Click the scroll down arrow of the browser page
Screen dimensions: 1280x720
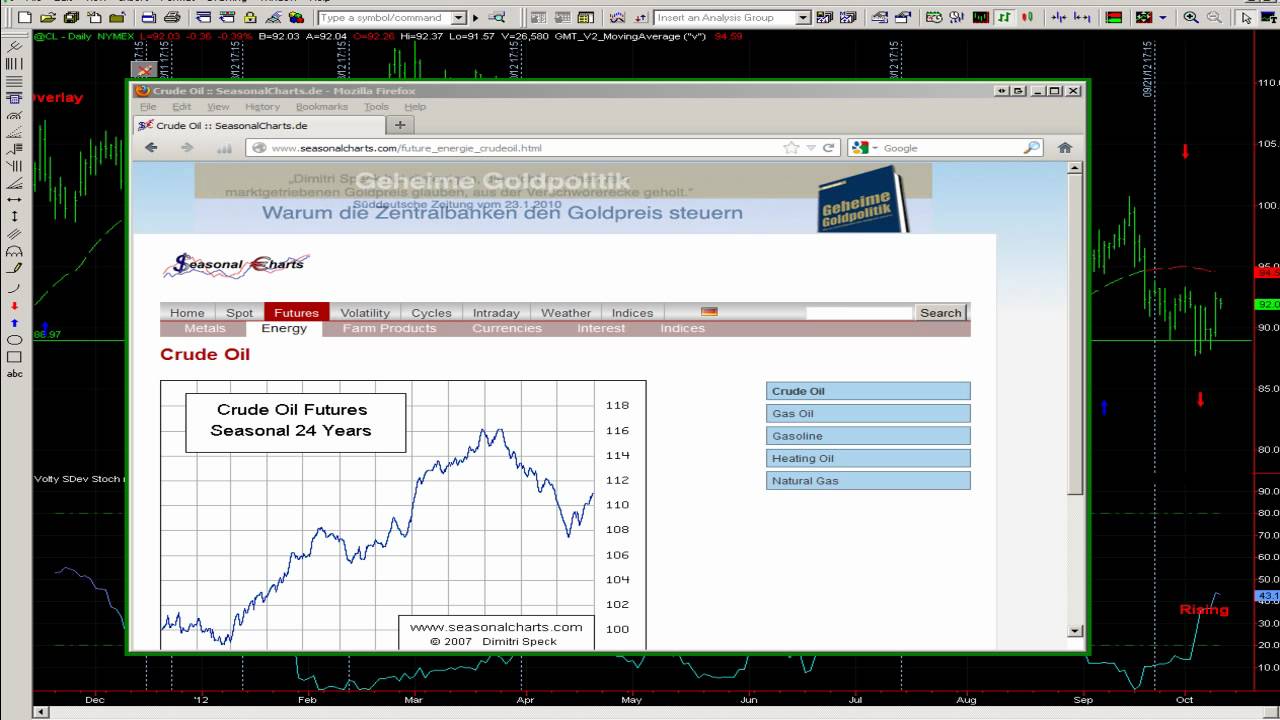1076,630
